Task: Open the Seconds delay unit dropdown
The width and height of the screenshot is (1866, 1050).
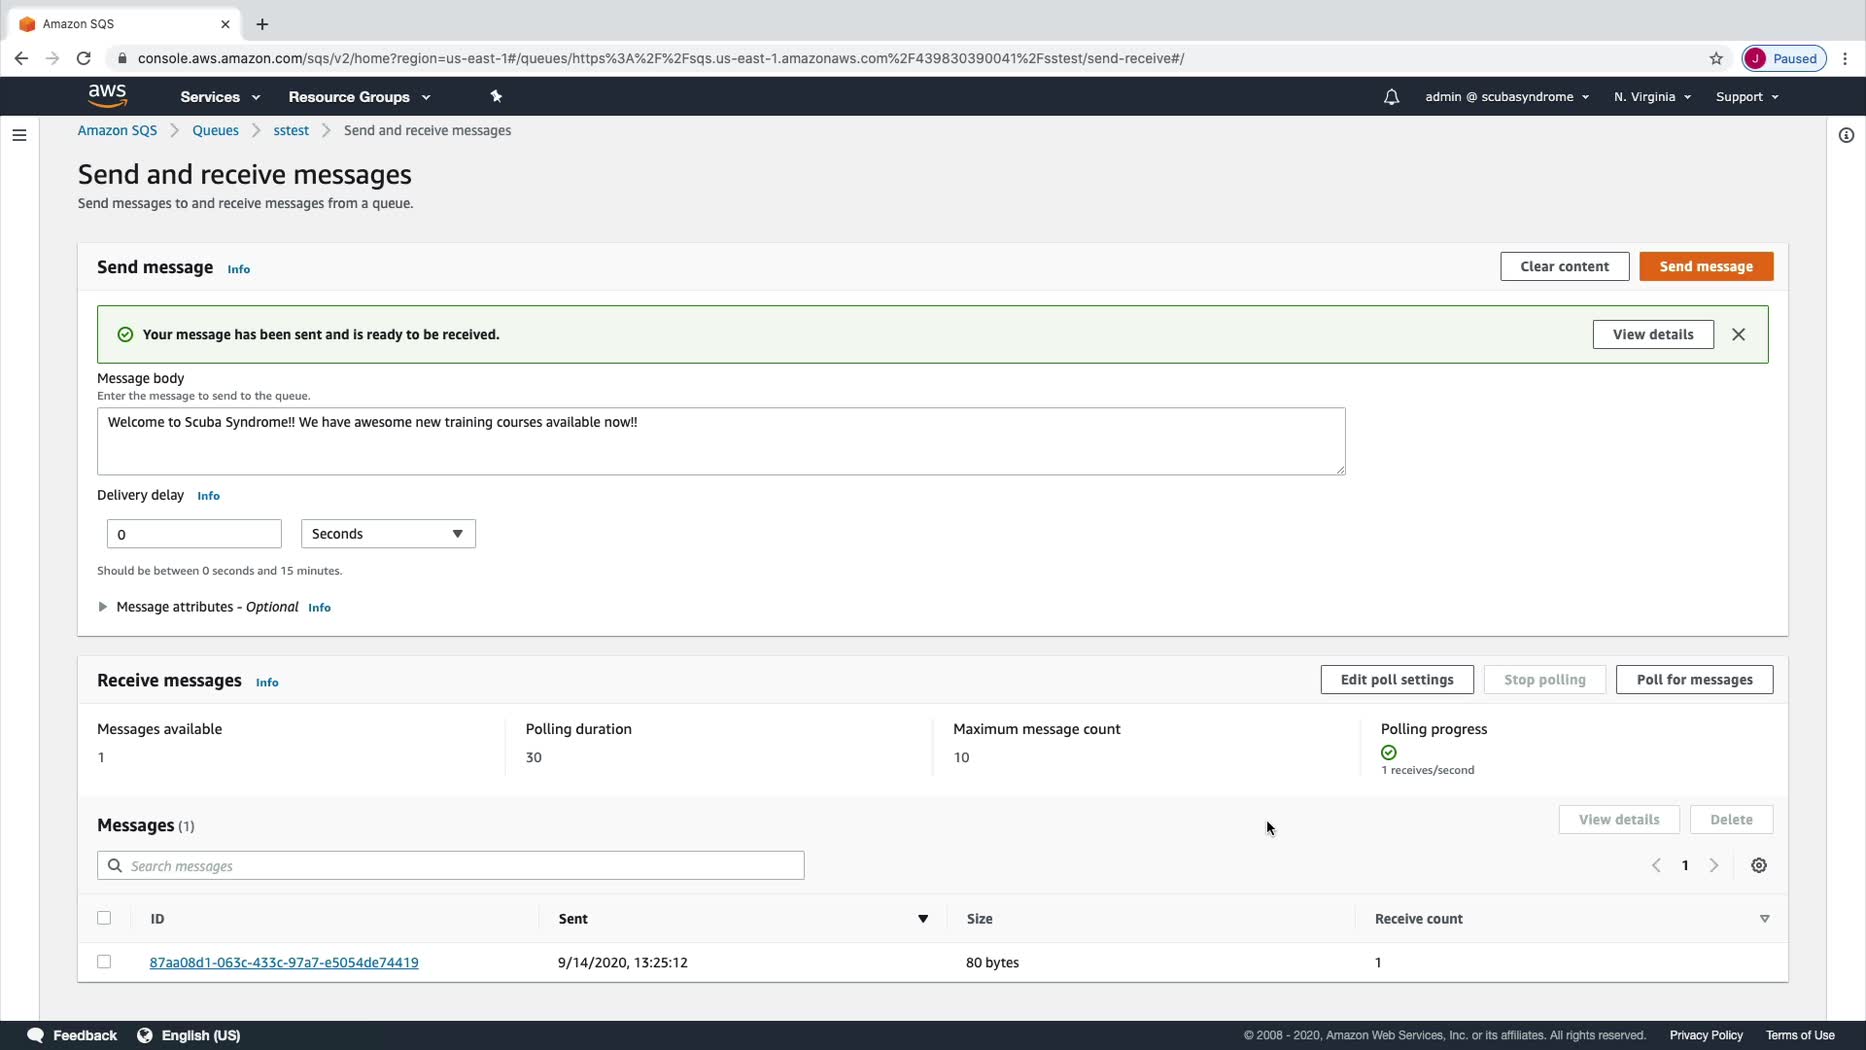Action: [x=388, y=534]
